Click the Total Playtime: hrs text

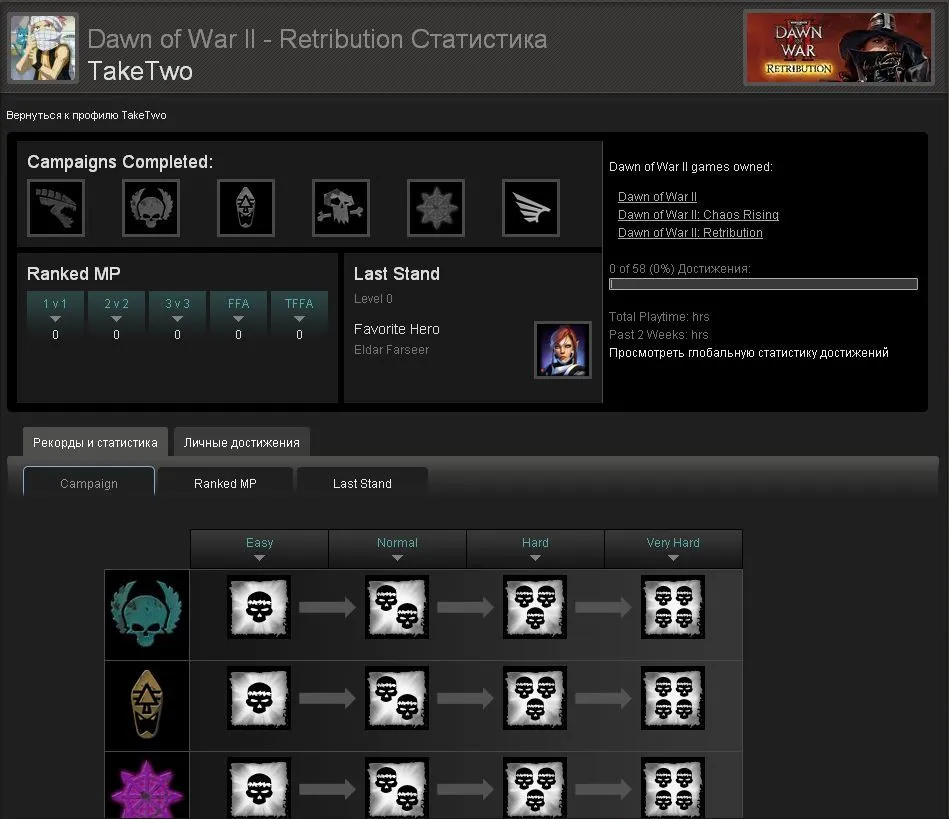tap(659, 316)
